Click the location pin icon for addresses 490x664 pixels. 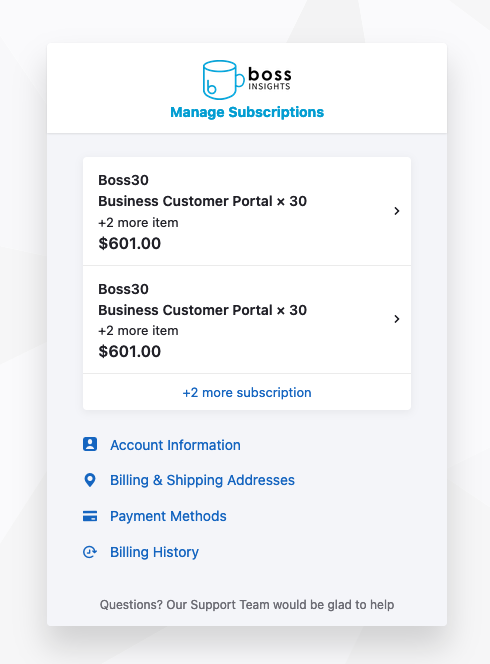coord(90,480)
